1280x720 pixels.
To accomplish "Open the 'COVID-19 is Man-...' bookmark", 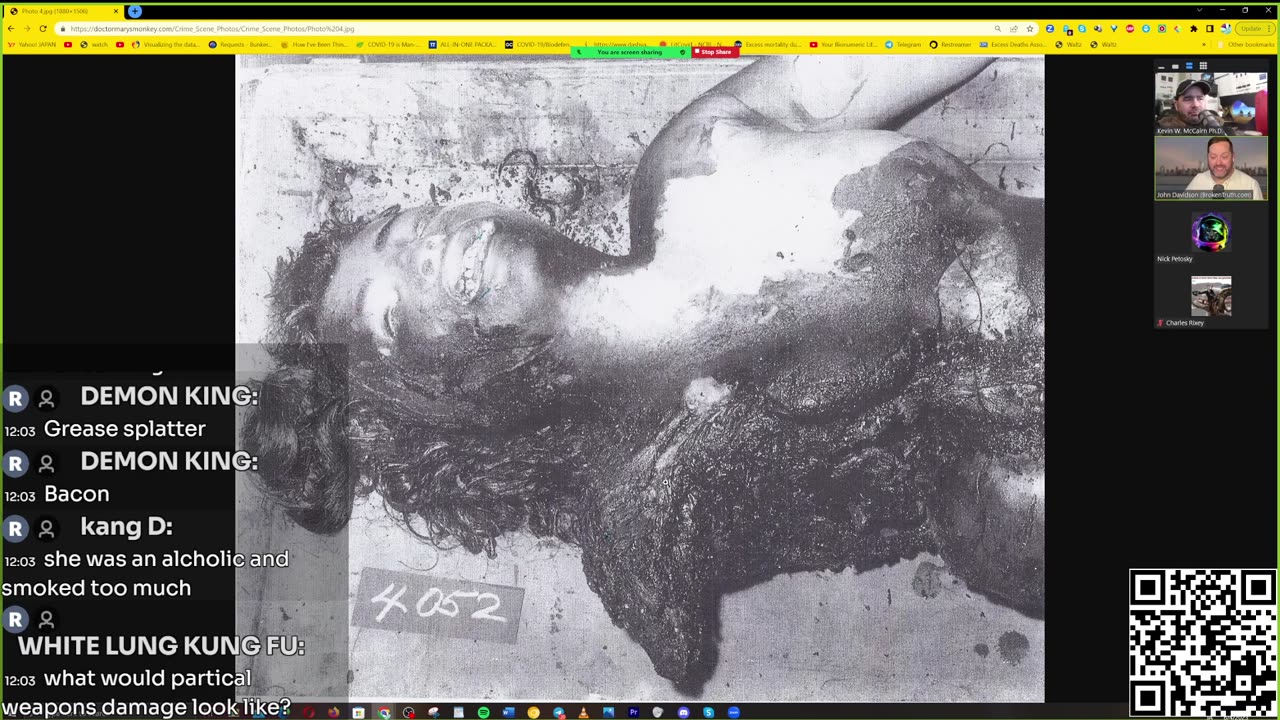I will (x=388, y=45).
